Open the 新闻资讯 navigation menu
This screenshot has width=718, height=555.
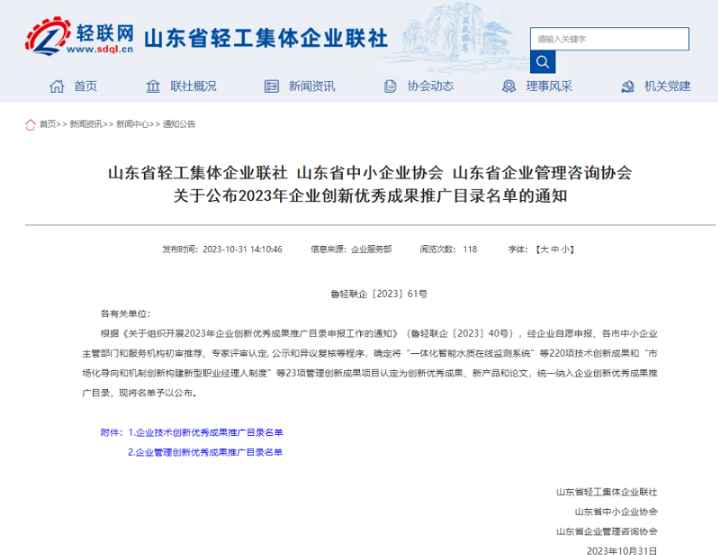311,87
